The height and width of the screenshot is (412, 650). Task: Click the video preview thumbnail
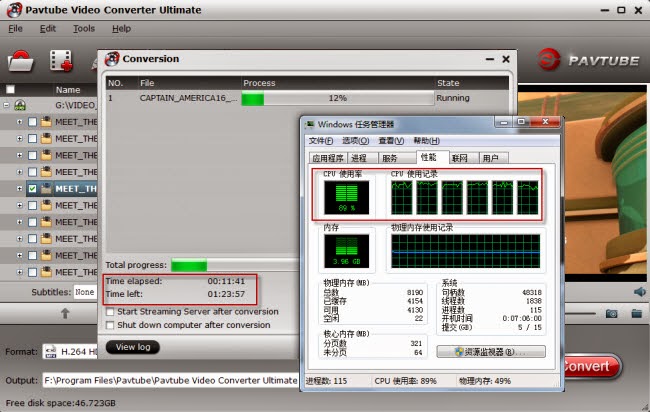coord(582,183)
